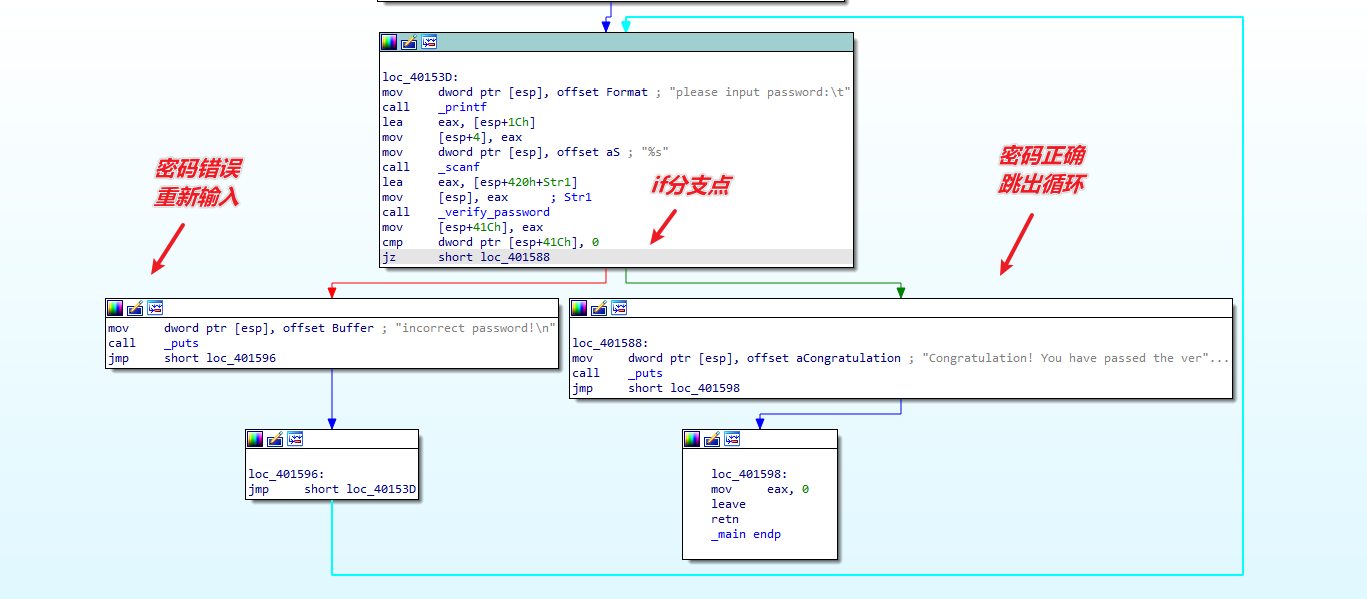Click the leave instruction

[x=728, y=504]
